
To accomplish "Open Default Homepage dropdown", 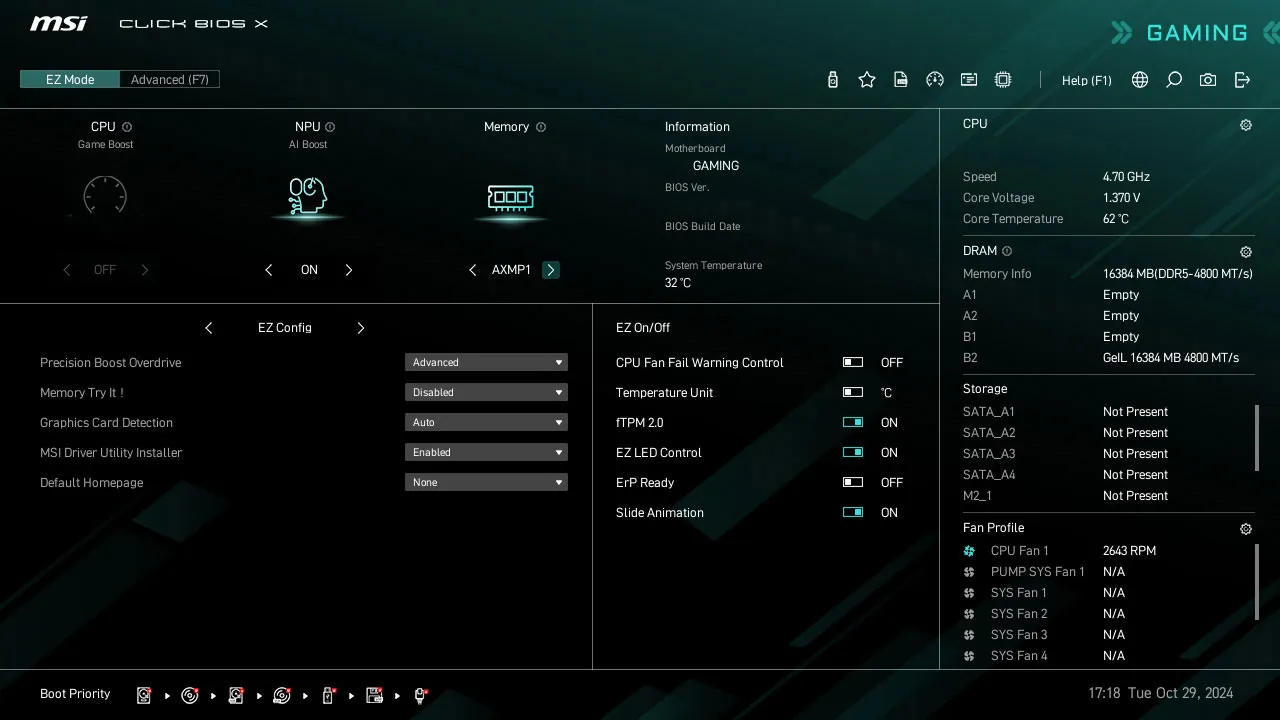I will coord(486,482).
